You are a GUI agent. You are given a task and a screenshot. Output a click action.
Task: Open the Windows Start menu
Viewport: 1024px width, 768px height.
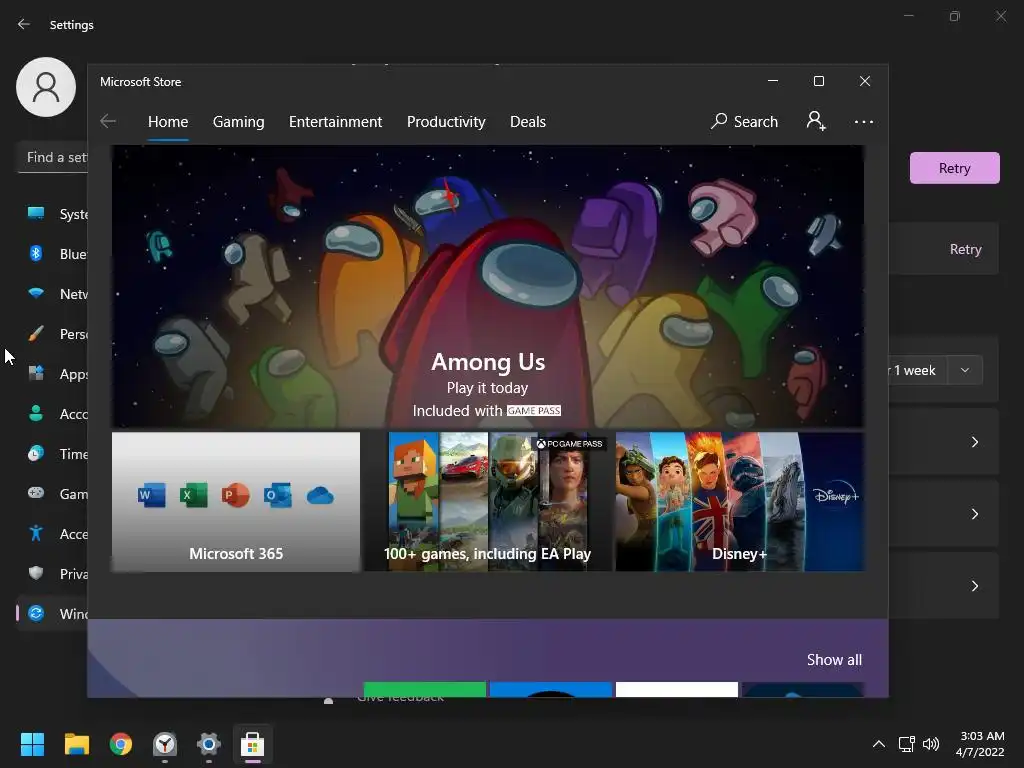coord(32,744)
